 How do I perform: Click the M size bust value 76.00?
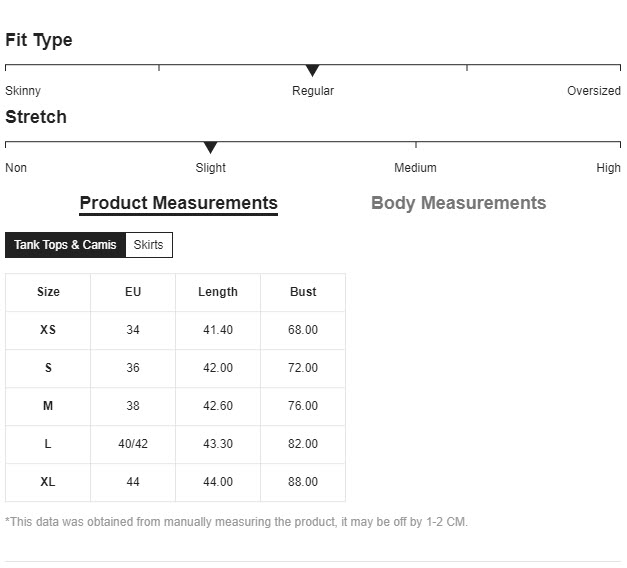click(303, 406)
